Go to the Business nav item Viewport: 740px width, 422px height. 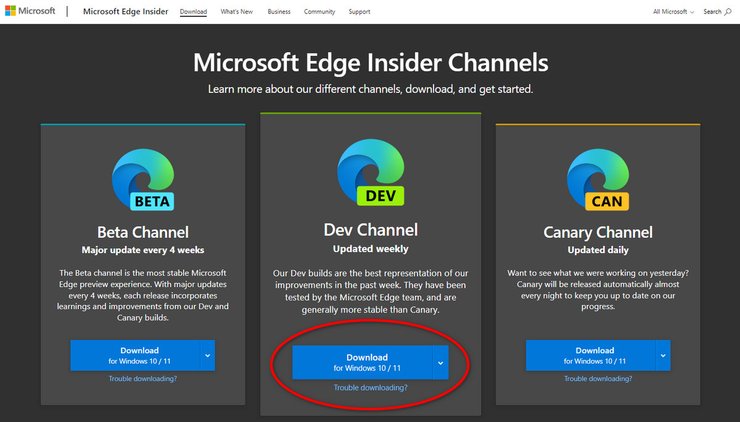tap(279, 12)
